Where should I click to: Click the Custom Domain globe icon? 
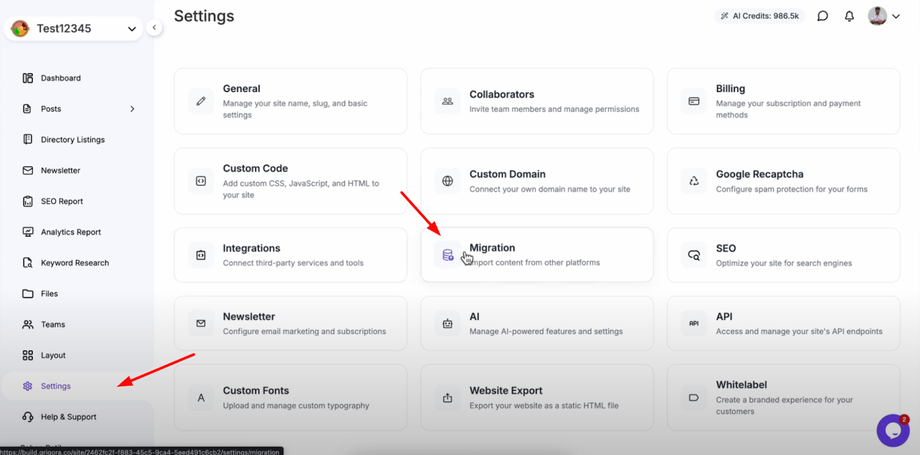[448, 181]
